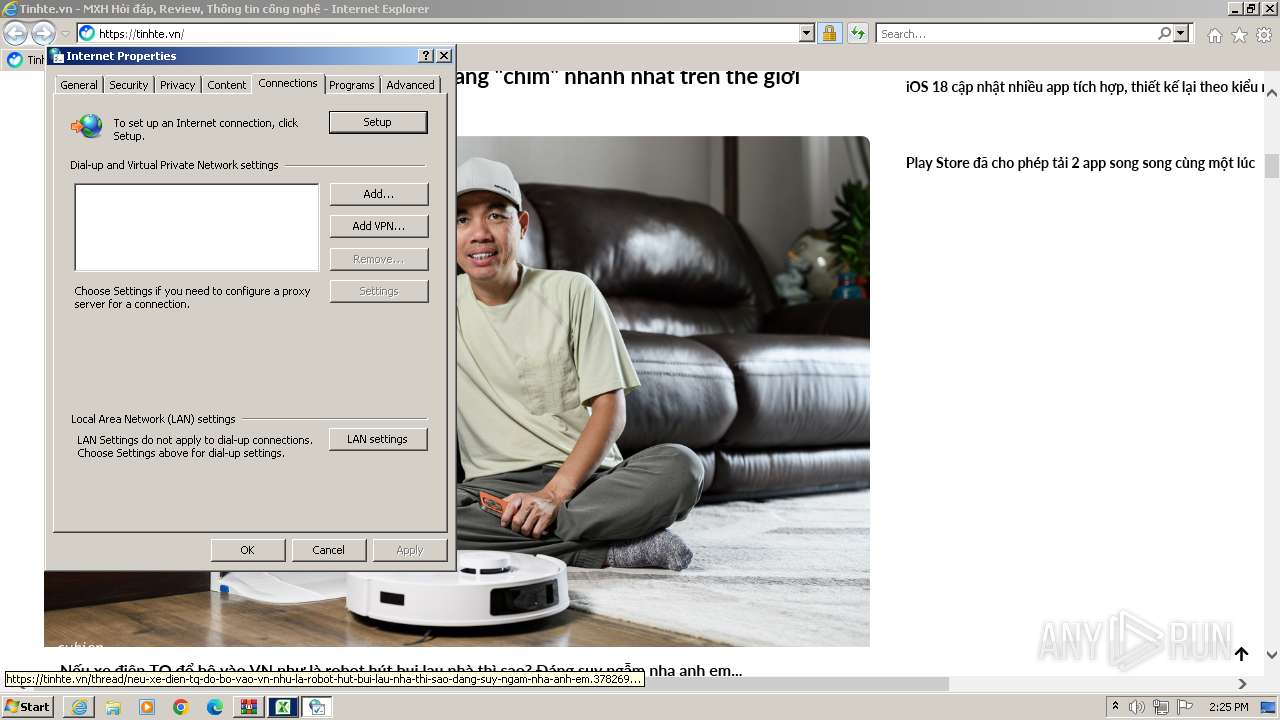This screenshot has height=720, width=1280.
Task: Click the address bar showing https://tinhte.vn/
Action: point(437,34)
